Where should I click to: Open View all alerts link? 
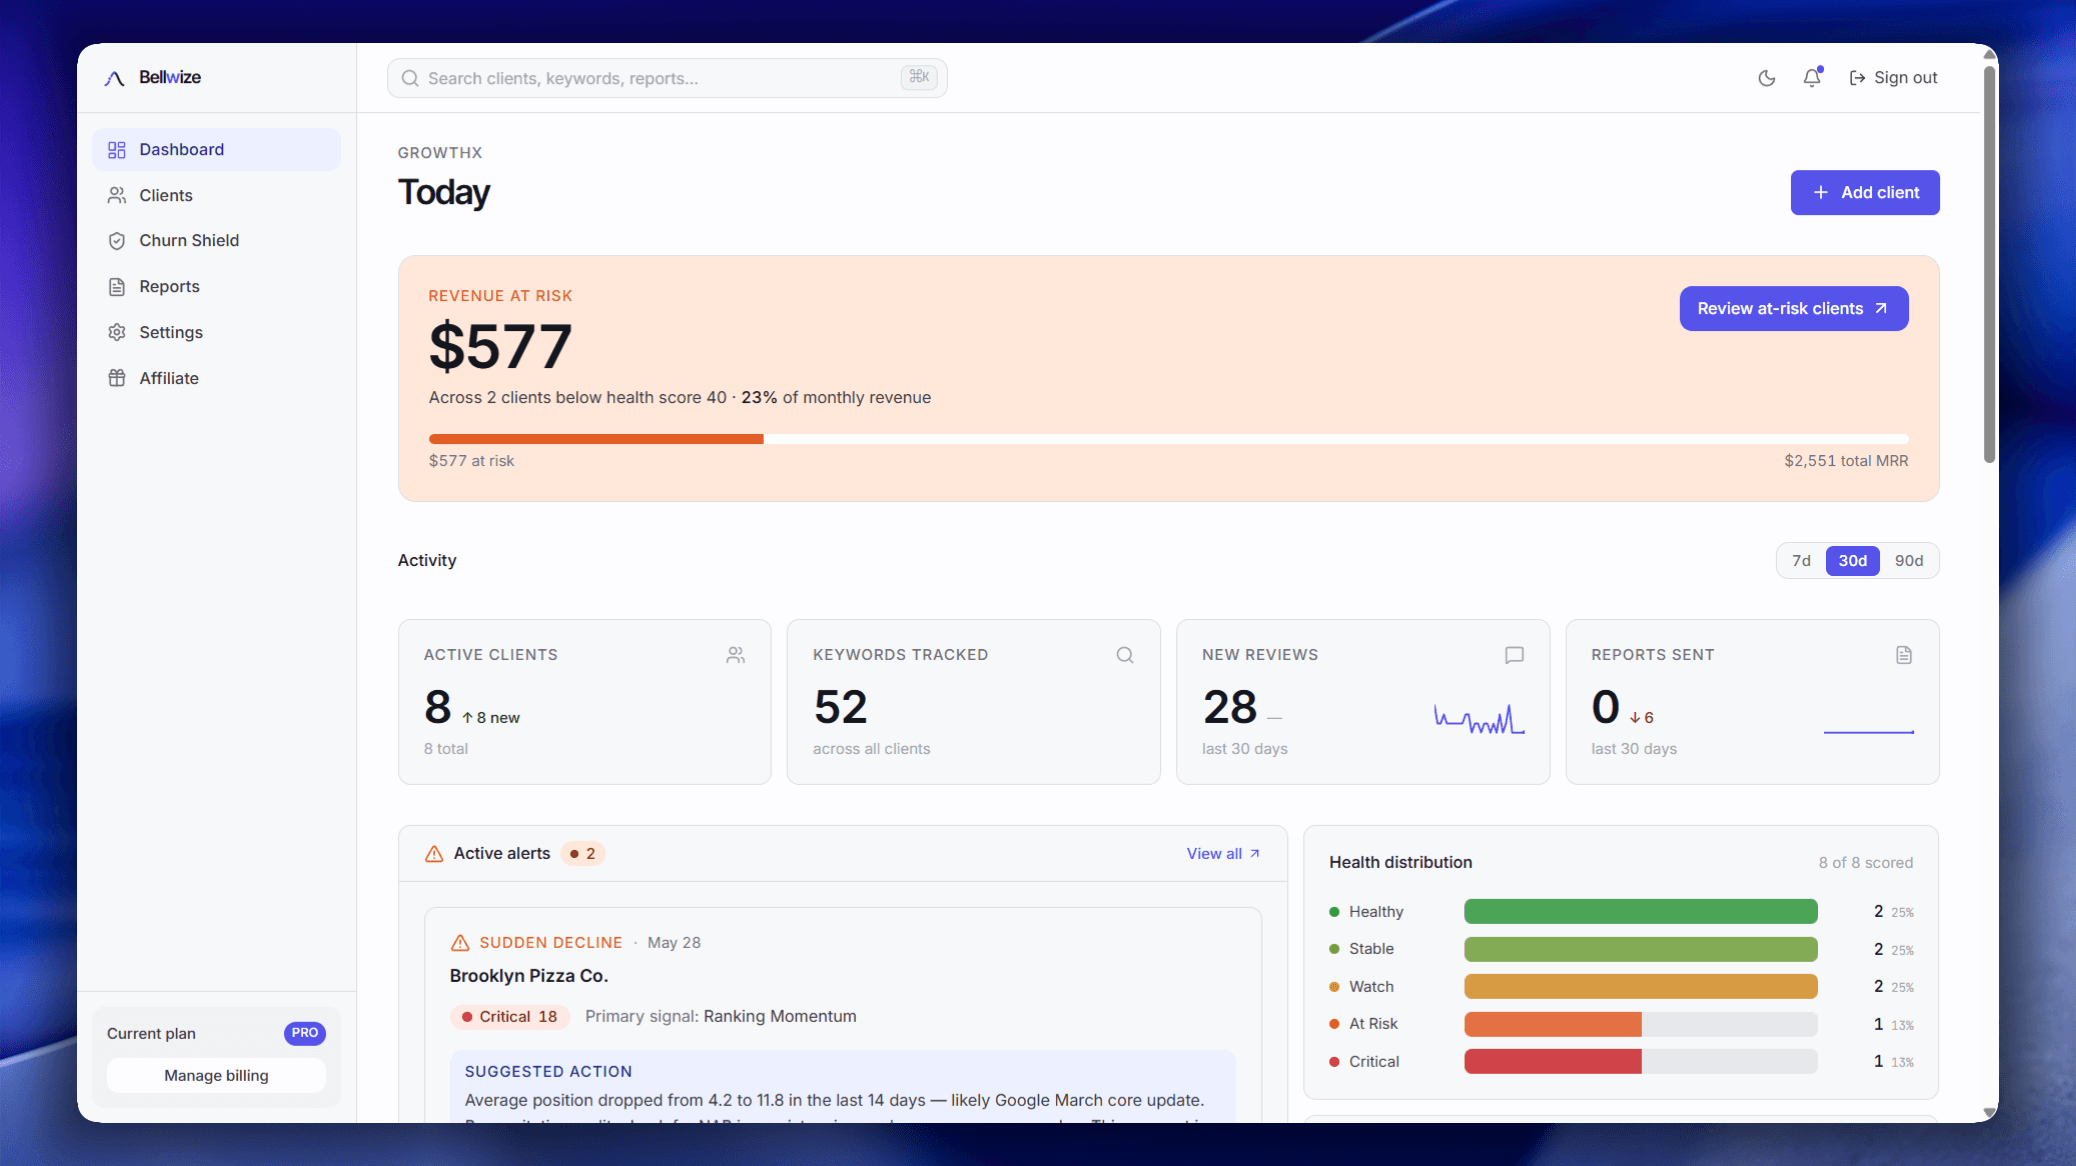[x=1223, y=854]
